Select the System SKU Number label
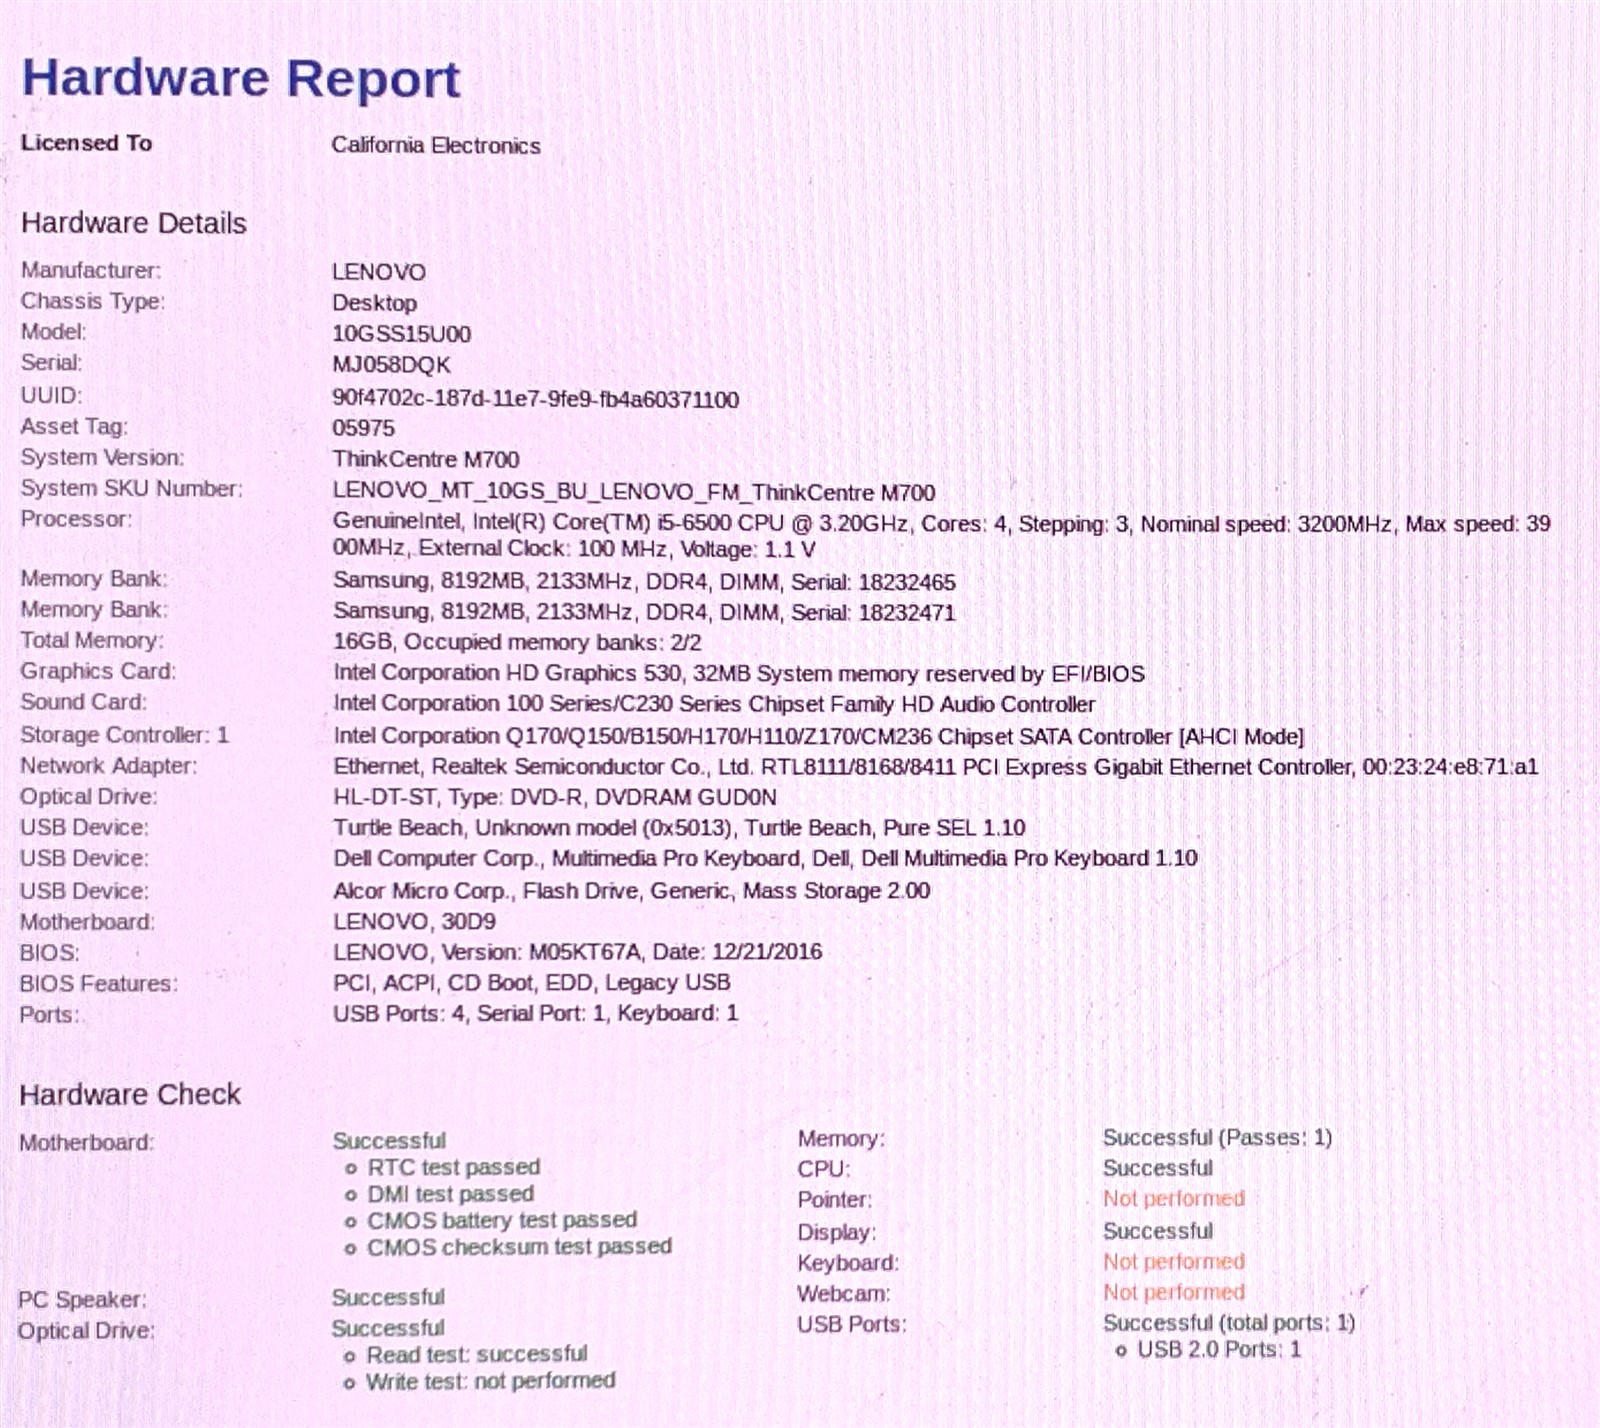This screenshot has height=1428, width=1600. click(x=131, y=488)
